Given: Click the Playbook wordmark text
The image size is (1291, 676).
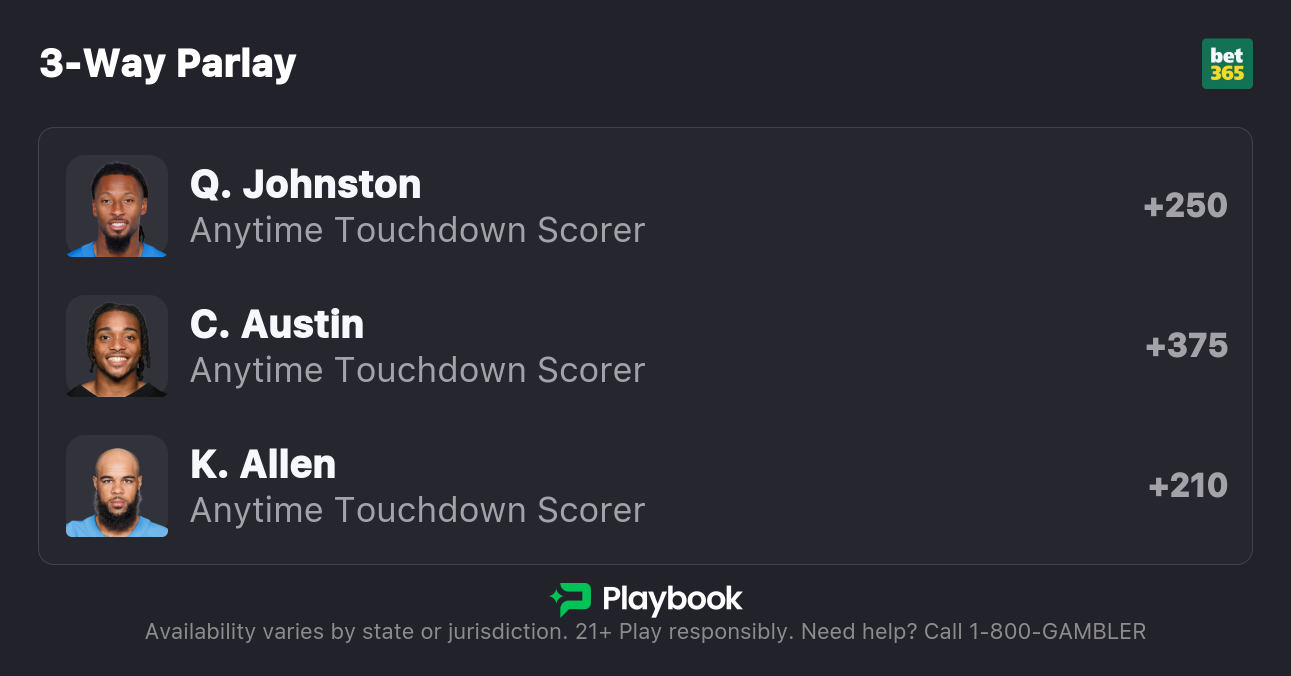Looking at the screenshot, I should point(672,599).
